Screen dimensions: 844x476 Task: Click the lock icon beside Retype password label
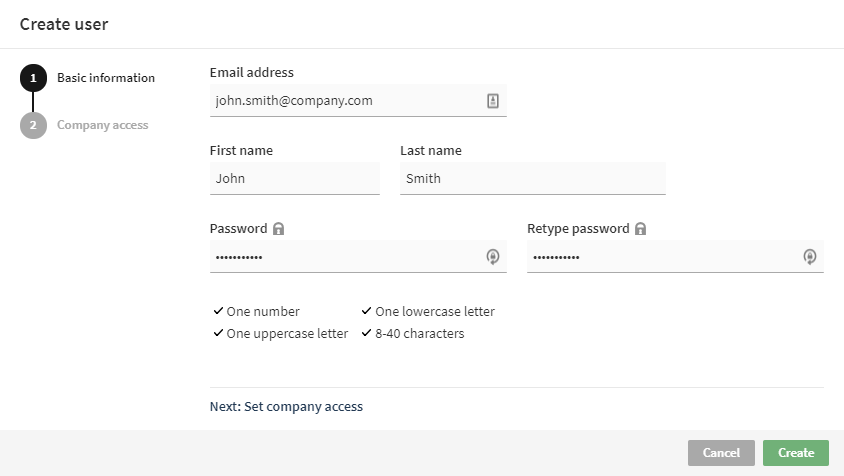click(x=640, y=229)
